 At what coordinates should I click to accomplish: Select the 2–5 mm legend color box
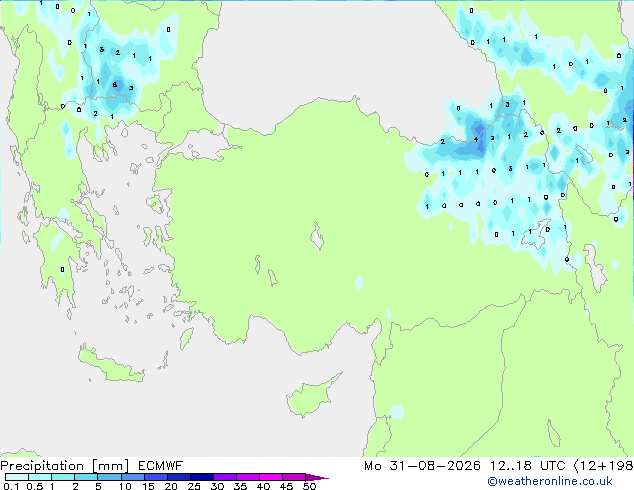(86, 477)
